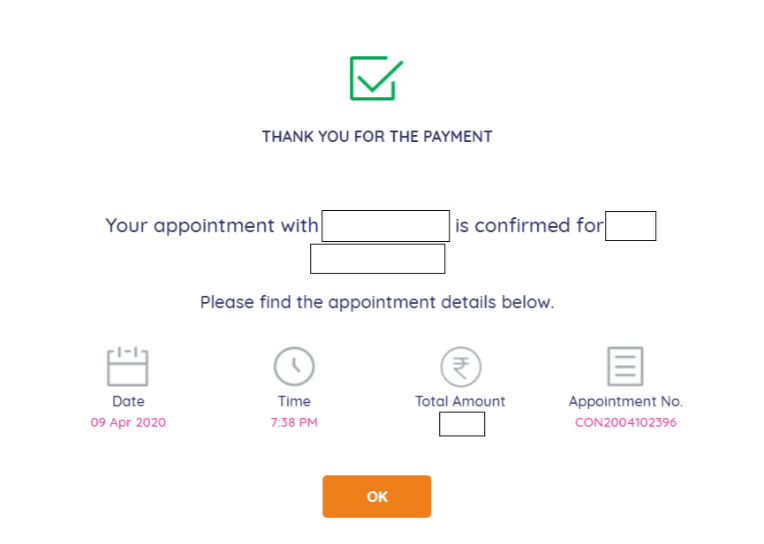Click 'Your appointment with' text
Image resolution: width=764 pixels, height=544 pixels.
point(211,226)
